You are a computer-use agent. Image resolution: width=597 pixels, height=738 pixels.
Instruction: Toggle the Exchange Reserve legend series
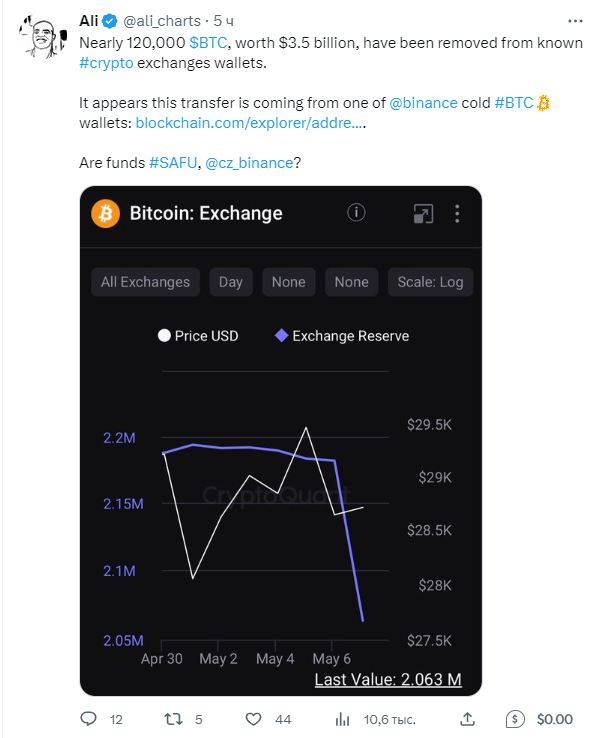[342, 336]
